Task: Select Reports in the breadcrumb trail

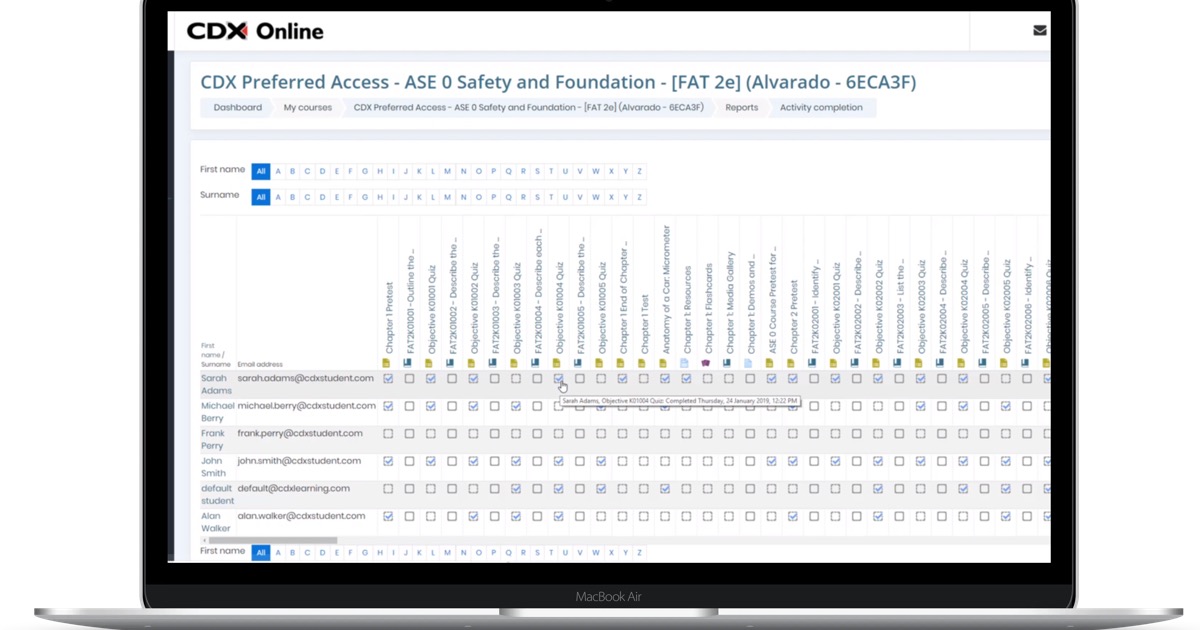Action: tap(741, 108)
